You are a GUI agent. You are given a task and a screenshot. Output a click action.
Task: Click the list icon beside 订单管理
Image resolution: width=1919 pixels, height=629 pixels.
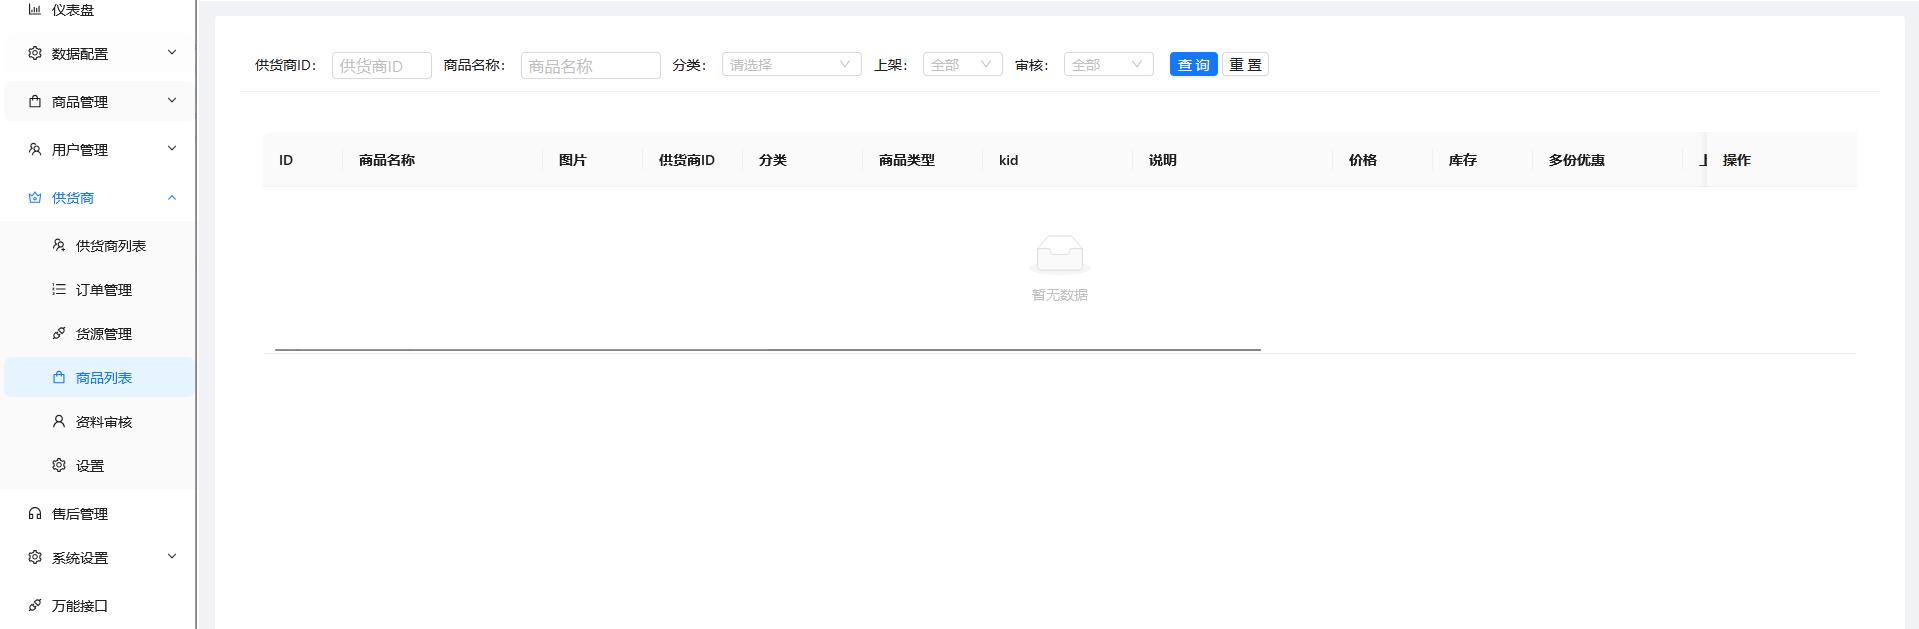(x=59, y=289)
